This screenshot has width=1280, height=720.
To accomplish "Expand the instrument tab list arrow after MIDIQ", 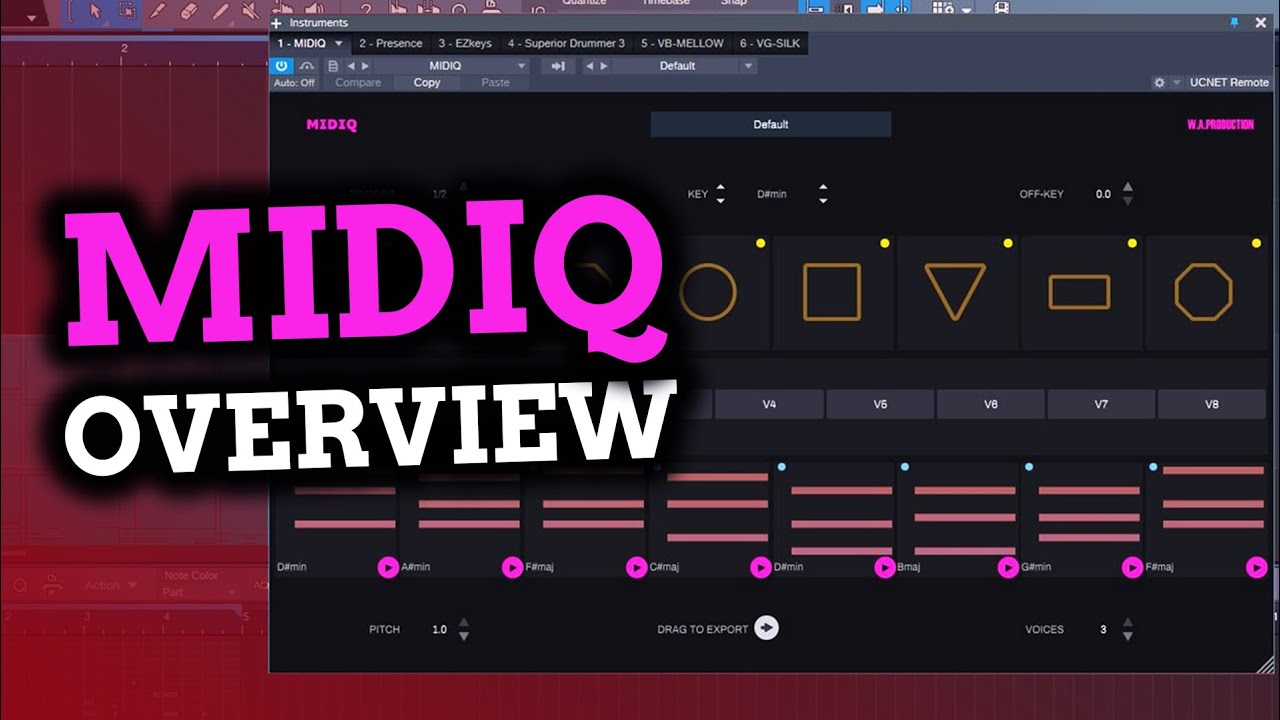I will (339, 44).
